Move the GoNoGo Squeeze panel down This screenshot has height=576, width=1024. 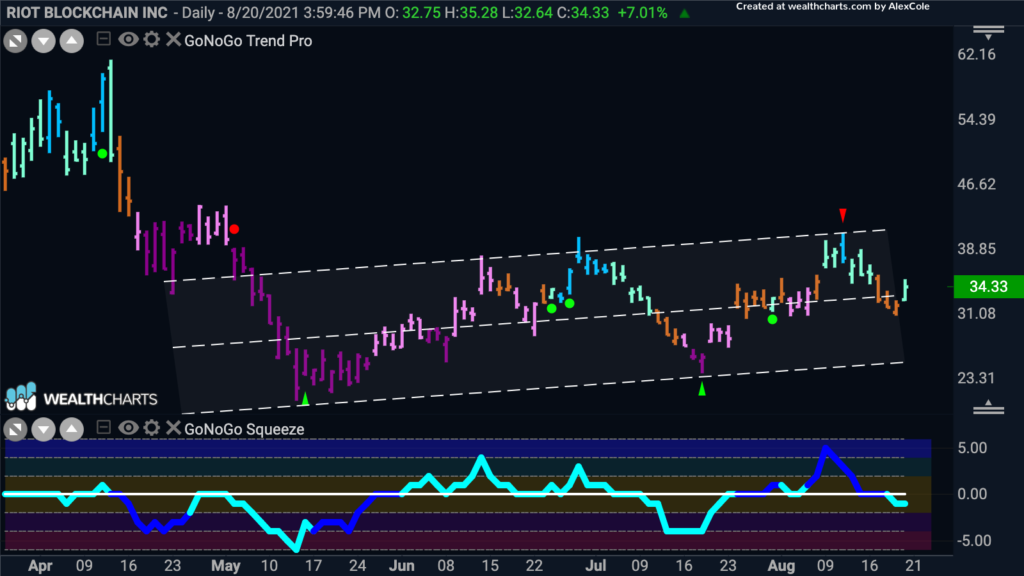[x=44, y=429]
